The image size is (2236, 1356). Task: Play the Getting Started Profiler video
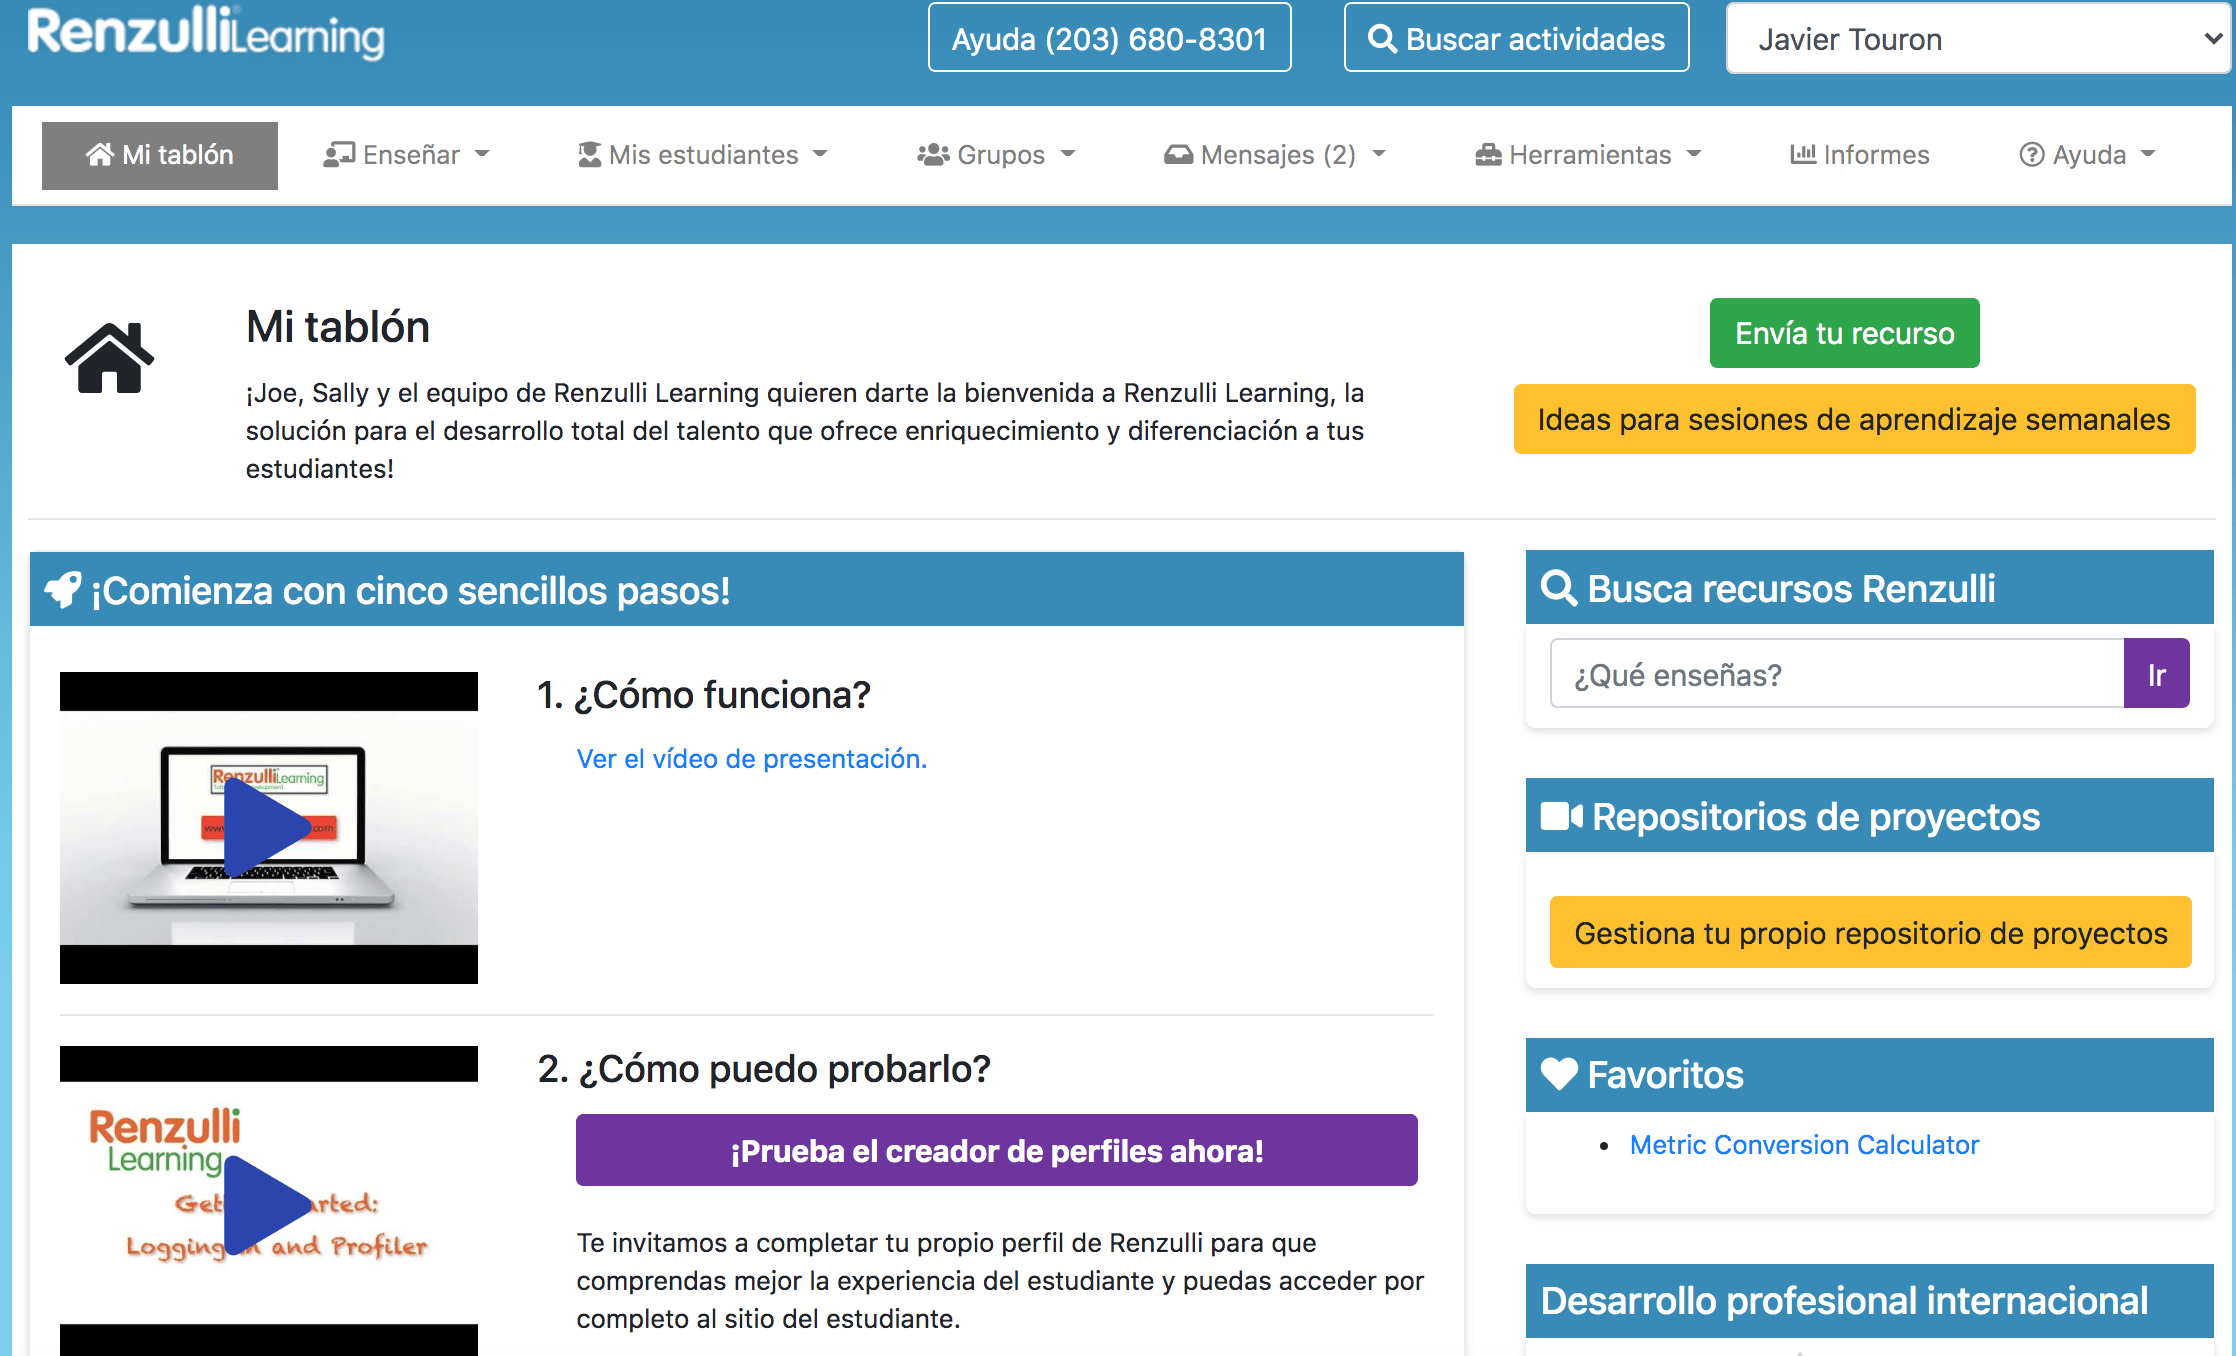tap(267, 1205)
